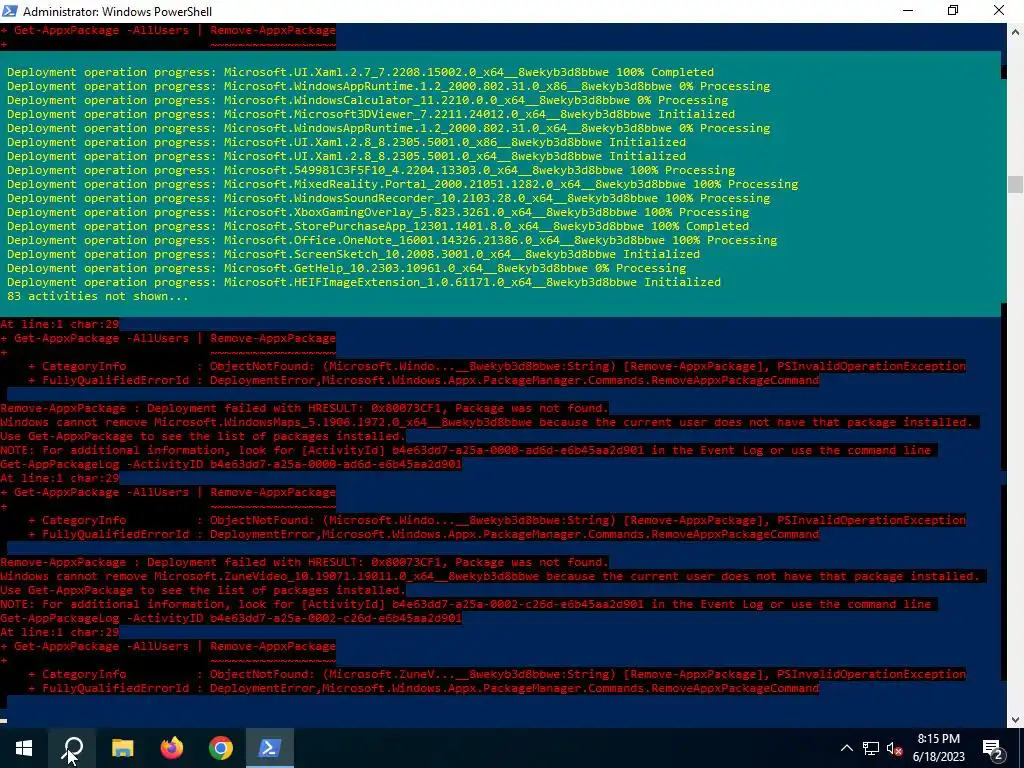Click the WindowsAppRuntime x64 progress line
Viewport: 1024px width, 768px height.
[x=388, y=128]
